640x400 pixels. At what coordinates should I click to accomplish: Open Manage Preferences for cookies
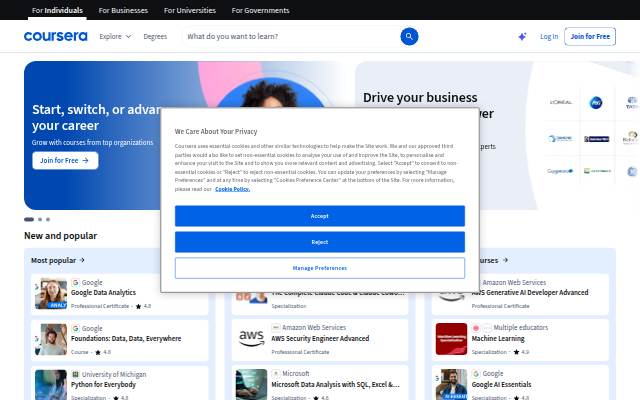[x=320, y=268]
